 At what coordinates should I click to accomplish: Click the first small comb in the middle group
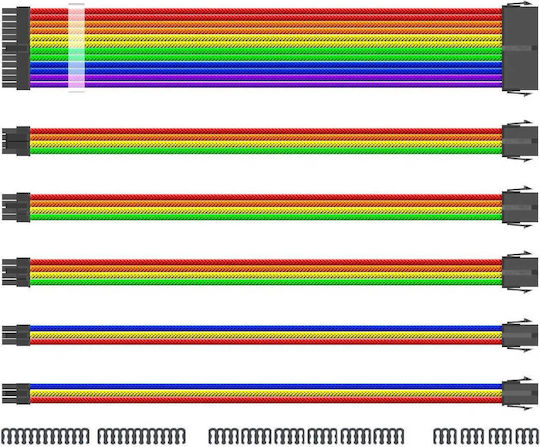pyautogui.click(x=223, y=436)
